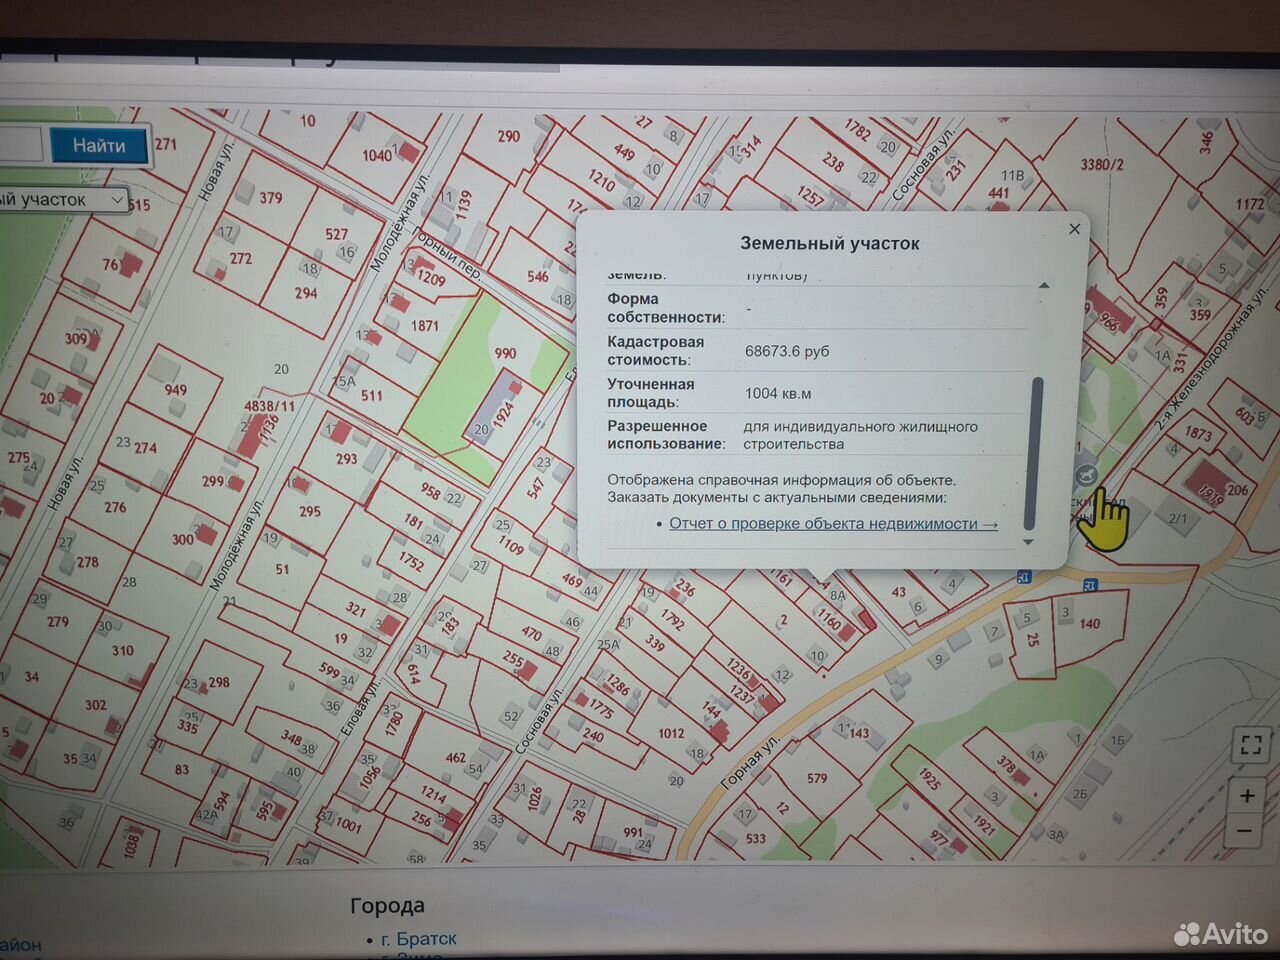The width and height of the screenshot is (1280, 960).
Task: Click the playground marker icon on the map
Action: coord(1087,475)
